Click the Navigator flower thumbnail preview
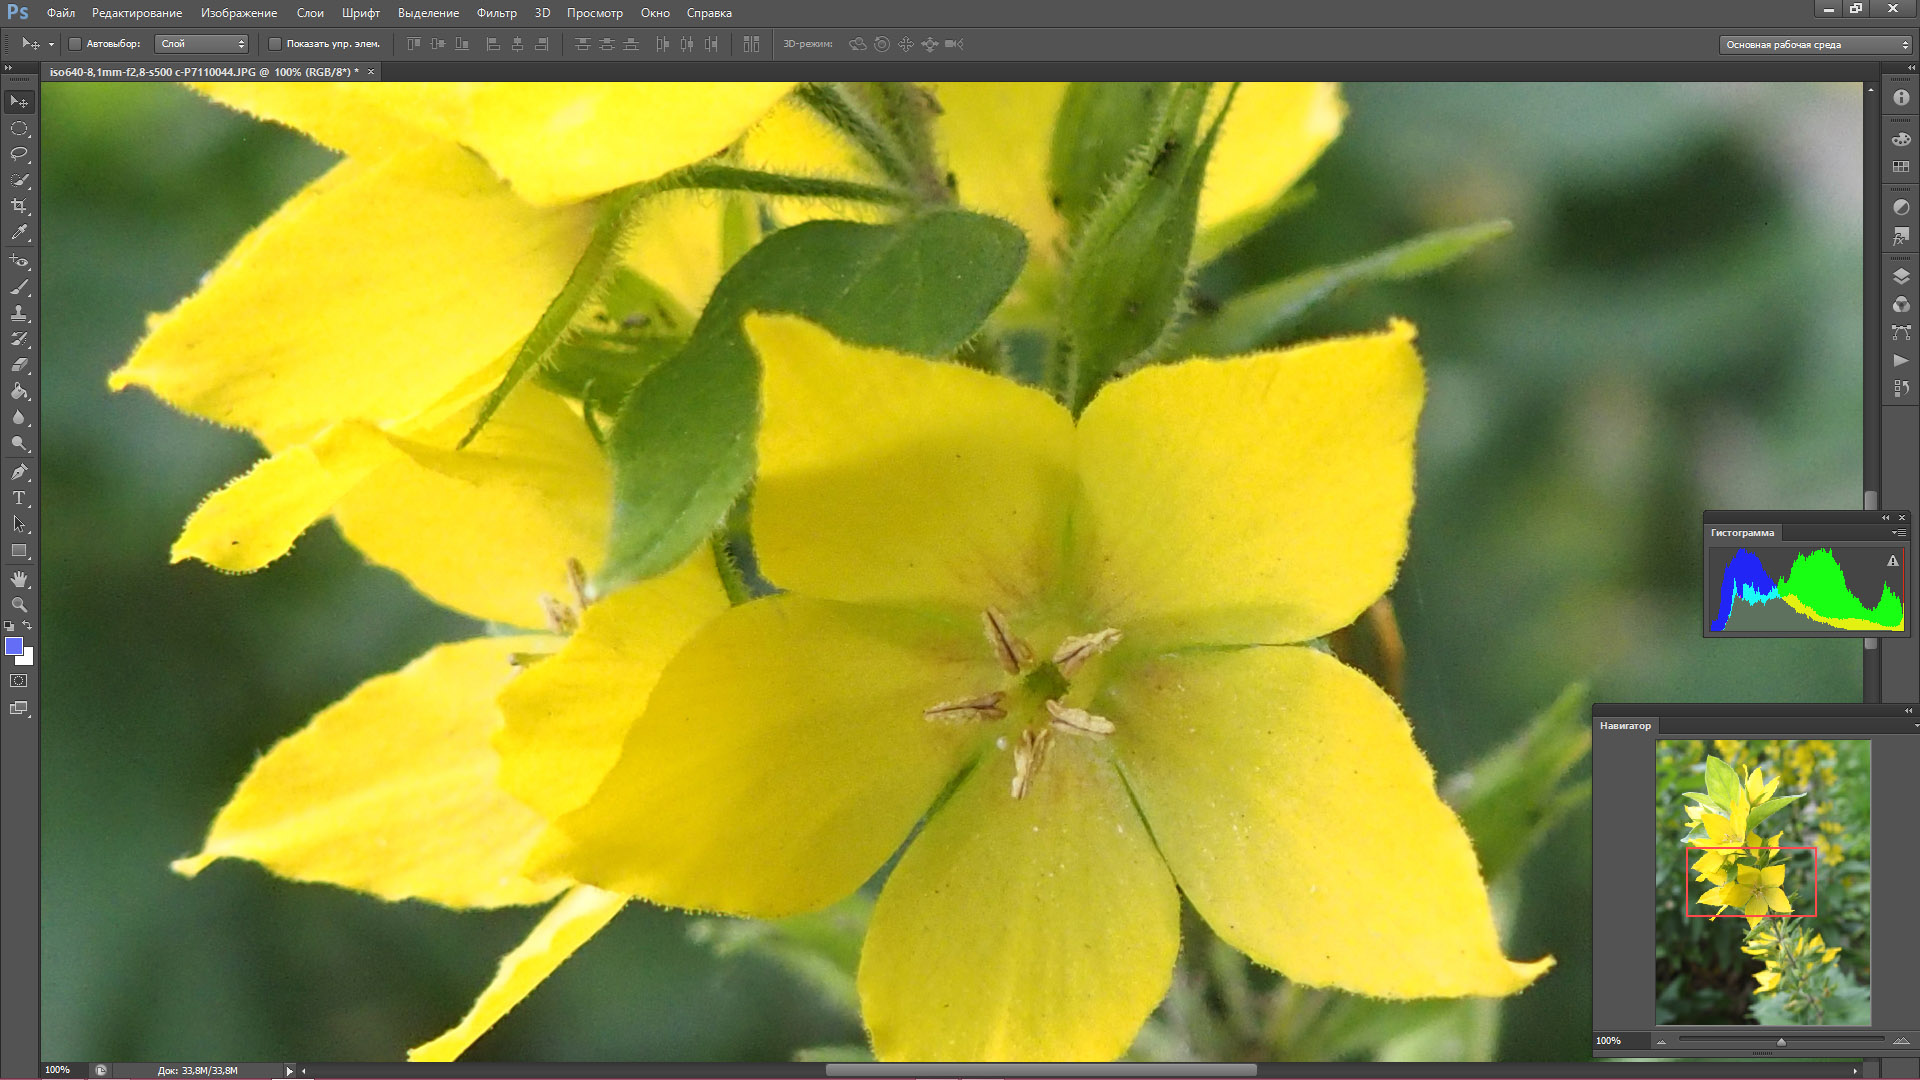The height and width of the screenshot is (1080, 1920). [x=1762, y=882]
